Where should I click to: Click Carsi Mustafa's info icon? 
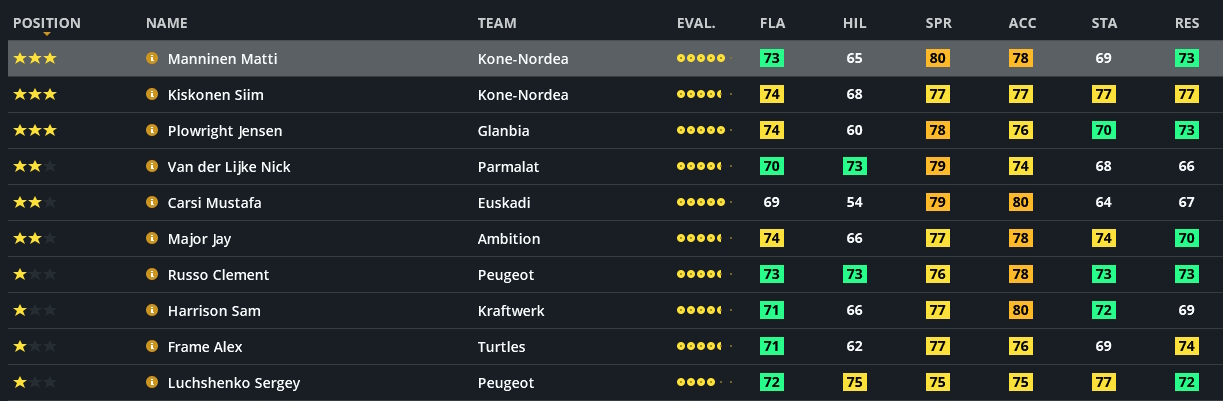(x=152, y=203)
